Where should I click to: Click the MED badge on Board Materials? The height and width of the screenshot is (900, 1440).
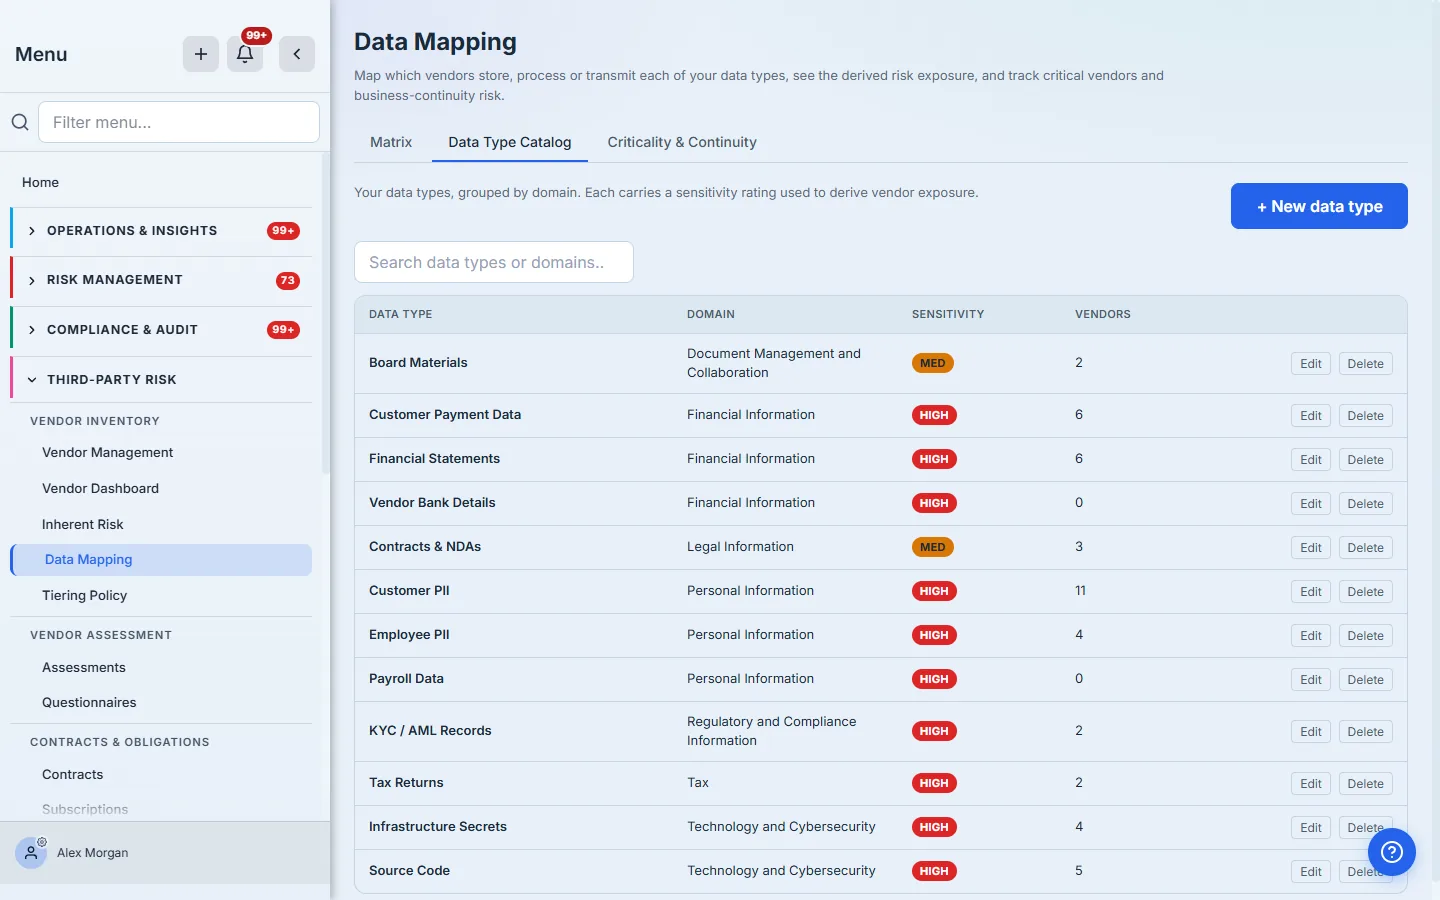(933, 363)
